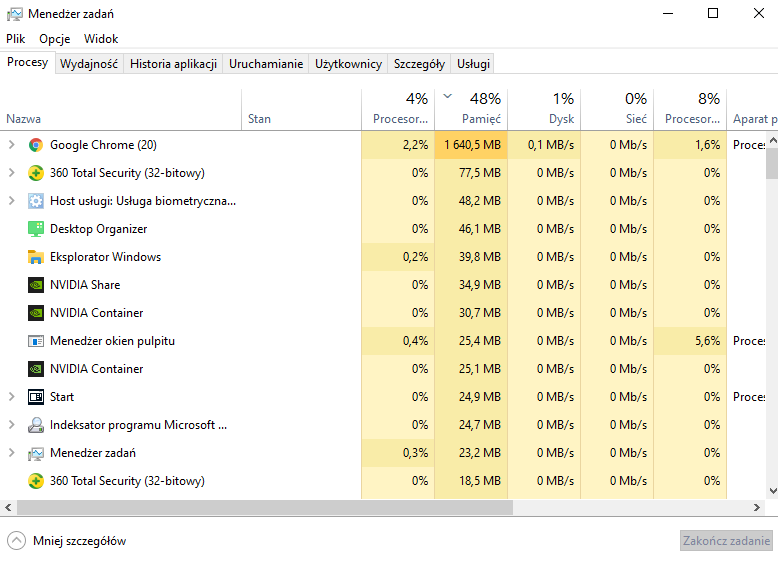Open the Opcje menu
This screenshot has width=778, height=562.
55,39
